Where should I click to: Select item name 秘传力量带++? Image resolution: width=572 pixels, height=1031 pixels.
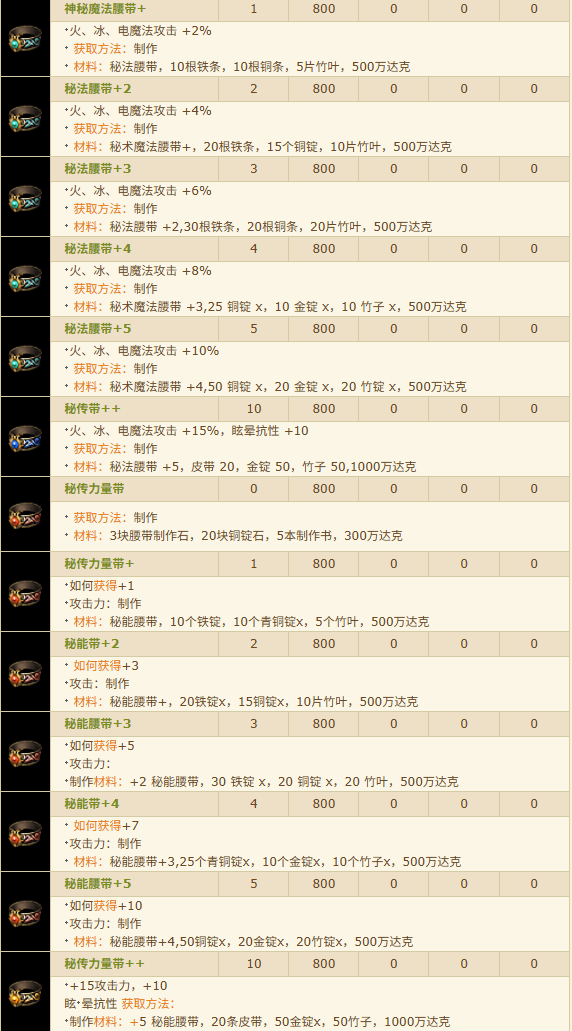(105, 964)
